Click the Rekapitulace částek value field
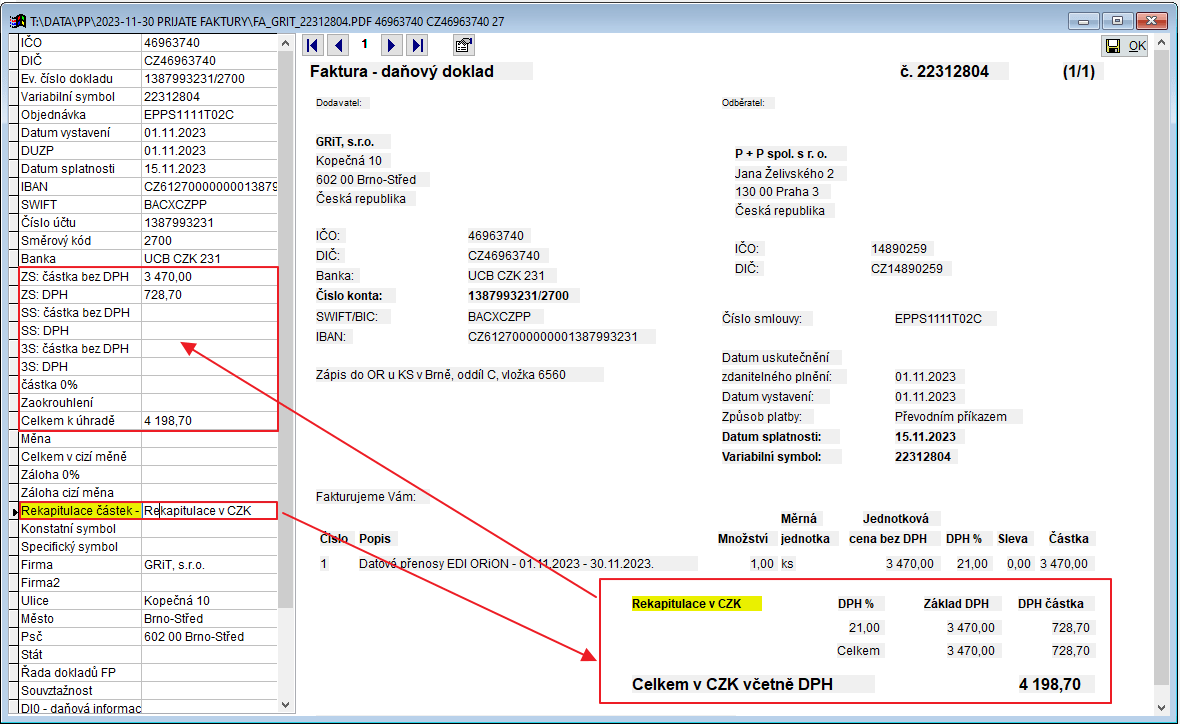The image size is (1180, 724). pos(209,511)
